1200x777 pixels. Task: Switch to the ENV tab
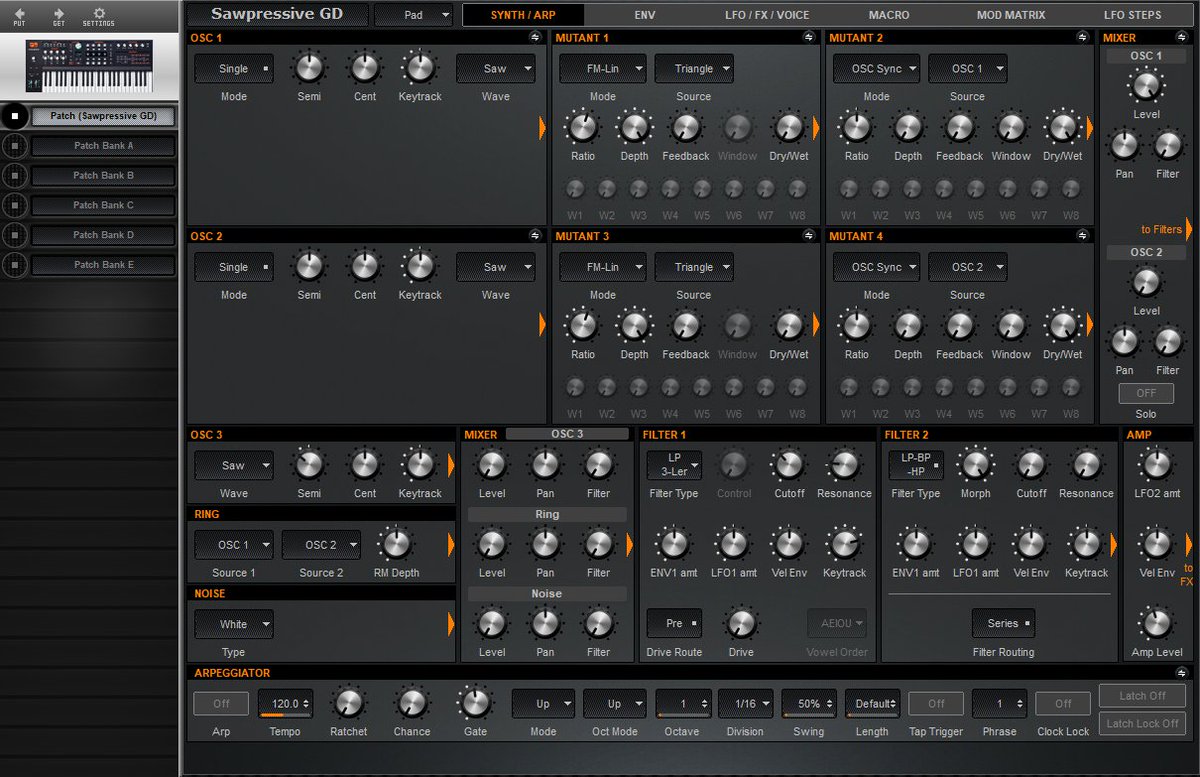coord(644,15)
